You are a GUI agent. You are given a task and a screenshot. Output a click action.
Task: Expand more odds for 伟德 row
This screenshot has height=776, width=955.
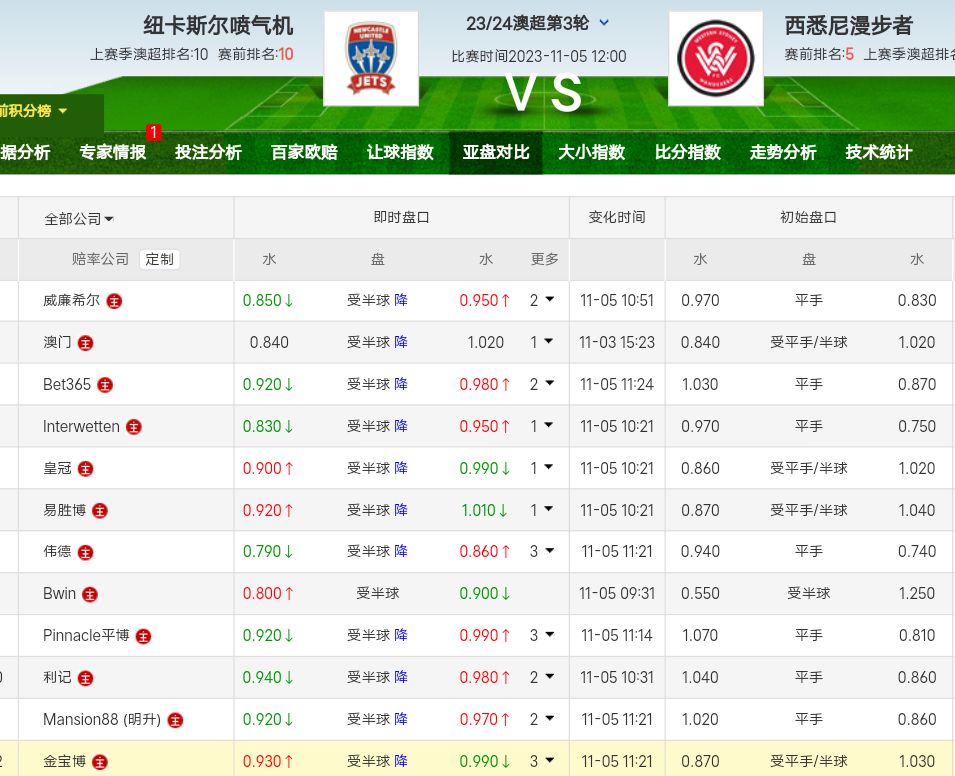(541, 551)
